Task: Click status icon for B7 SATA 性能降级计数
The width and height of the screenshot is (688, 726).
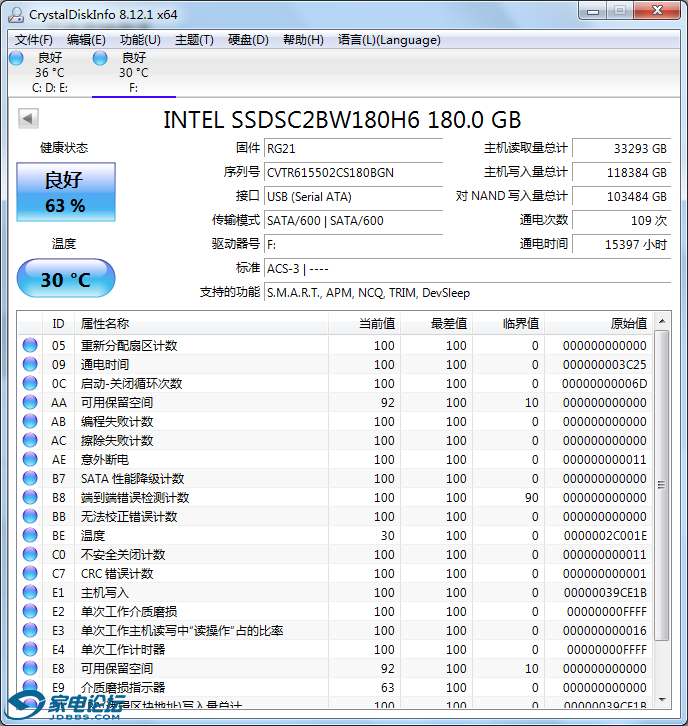Action: click(x=30, y=478)
